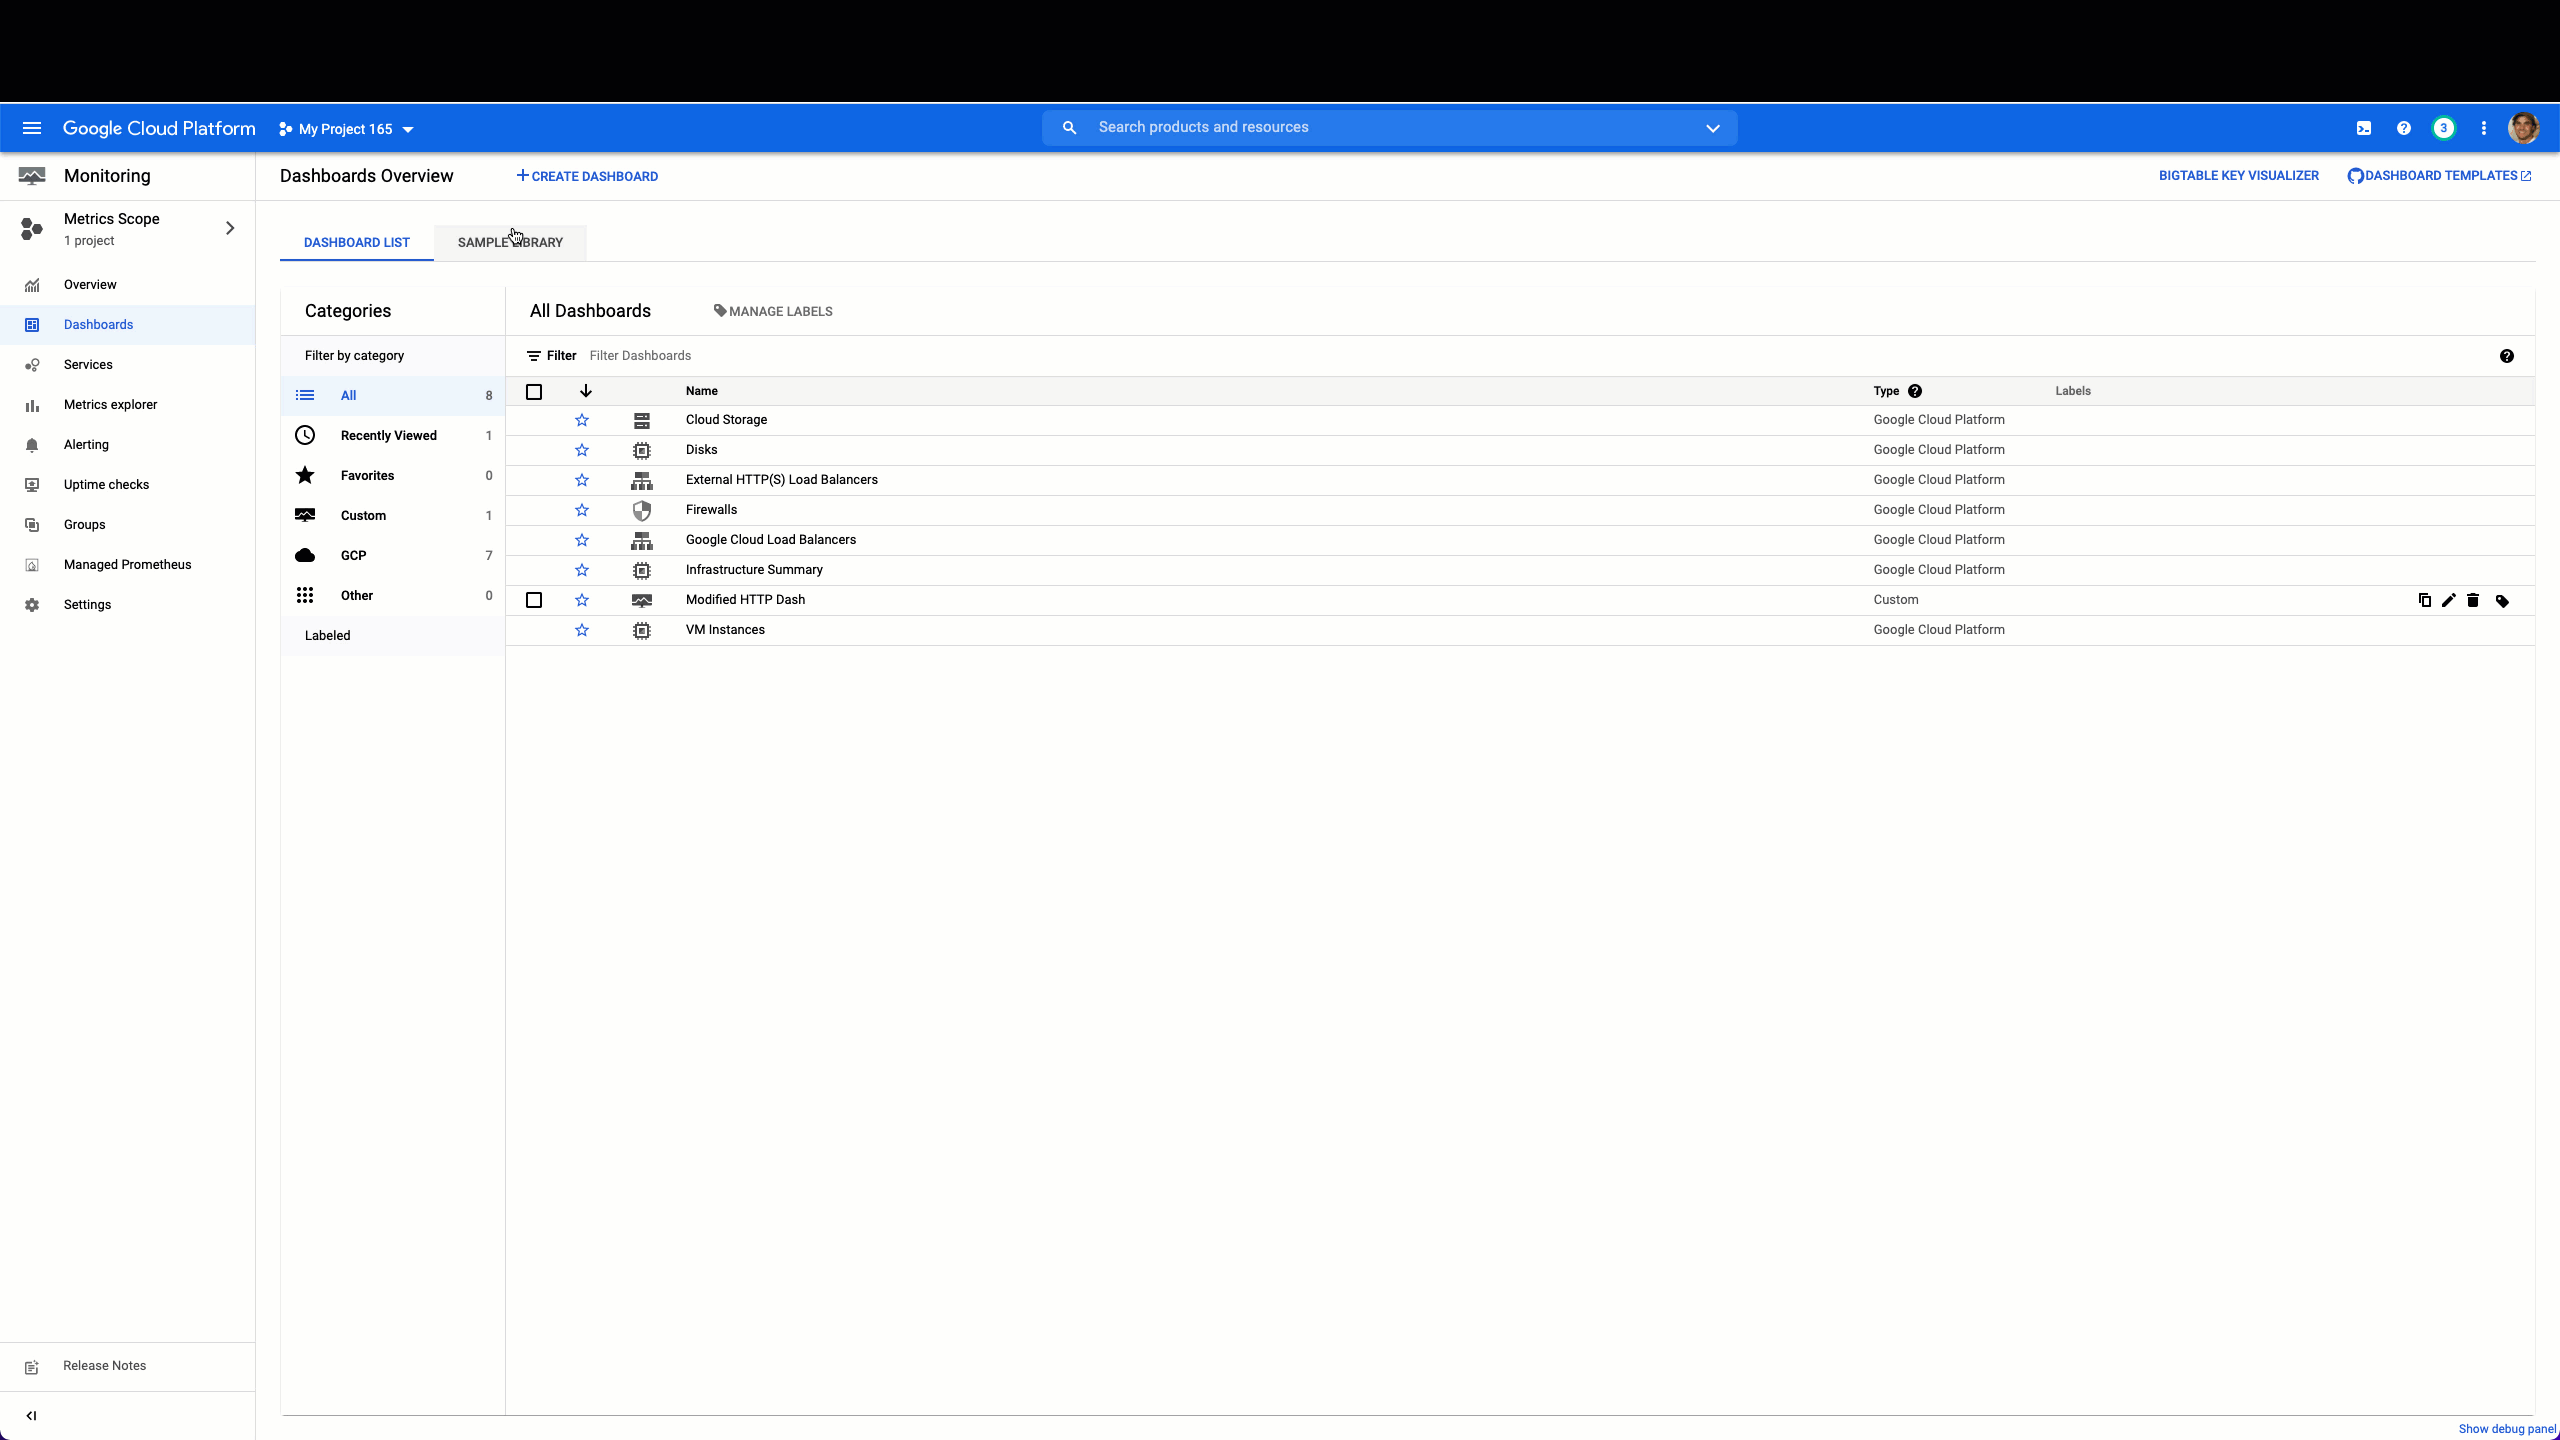Toggle the Cloud Storage favorite star

[580, 418]
